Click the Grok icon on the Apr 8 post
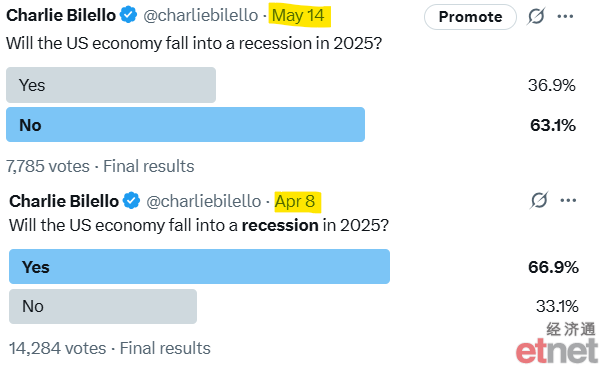 click(x=539, y=200)
